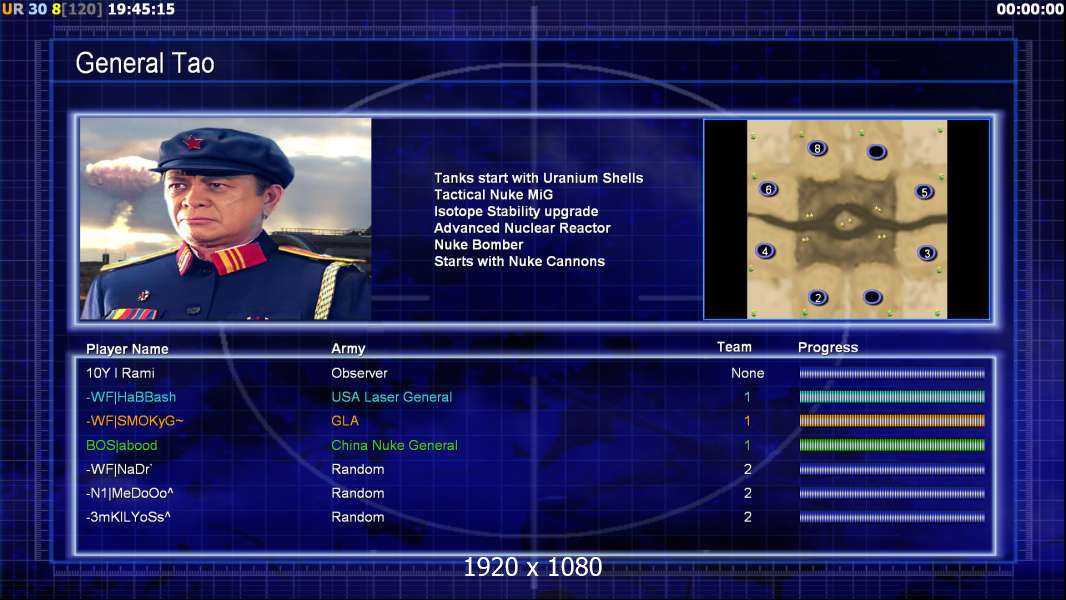The image size is (1066, 600).
Task: Click 'Random' army for -3mKILYoSs^
Action: click(358, 517)
